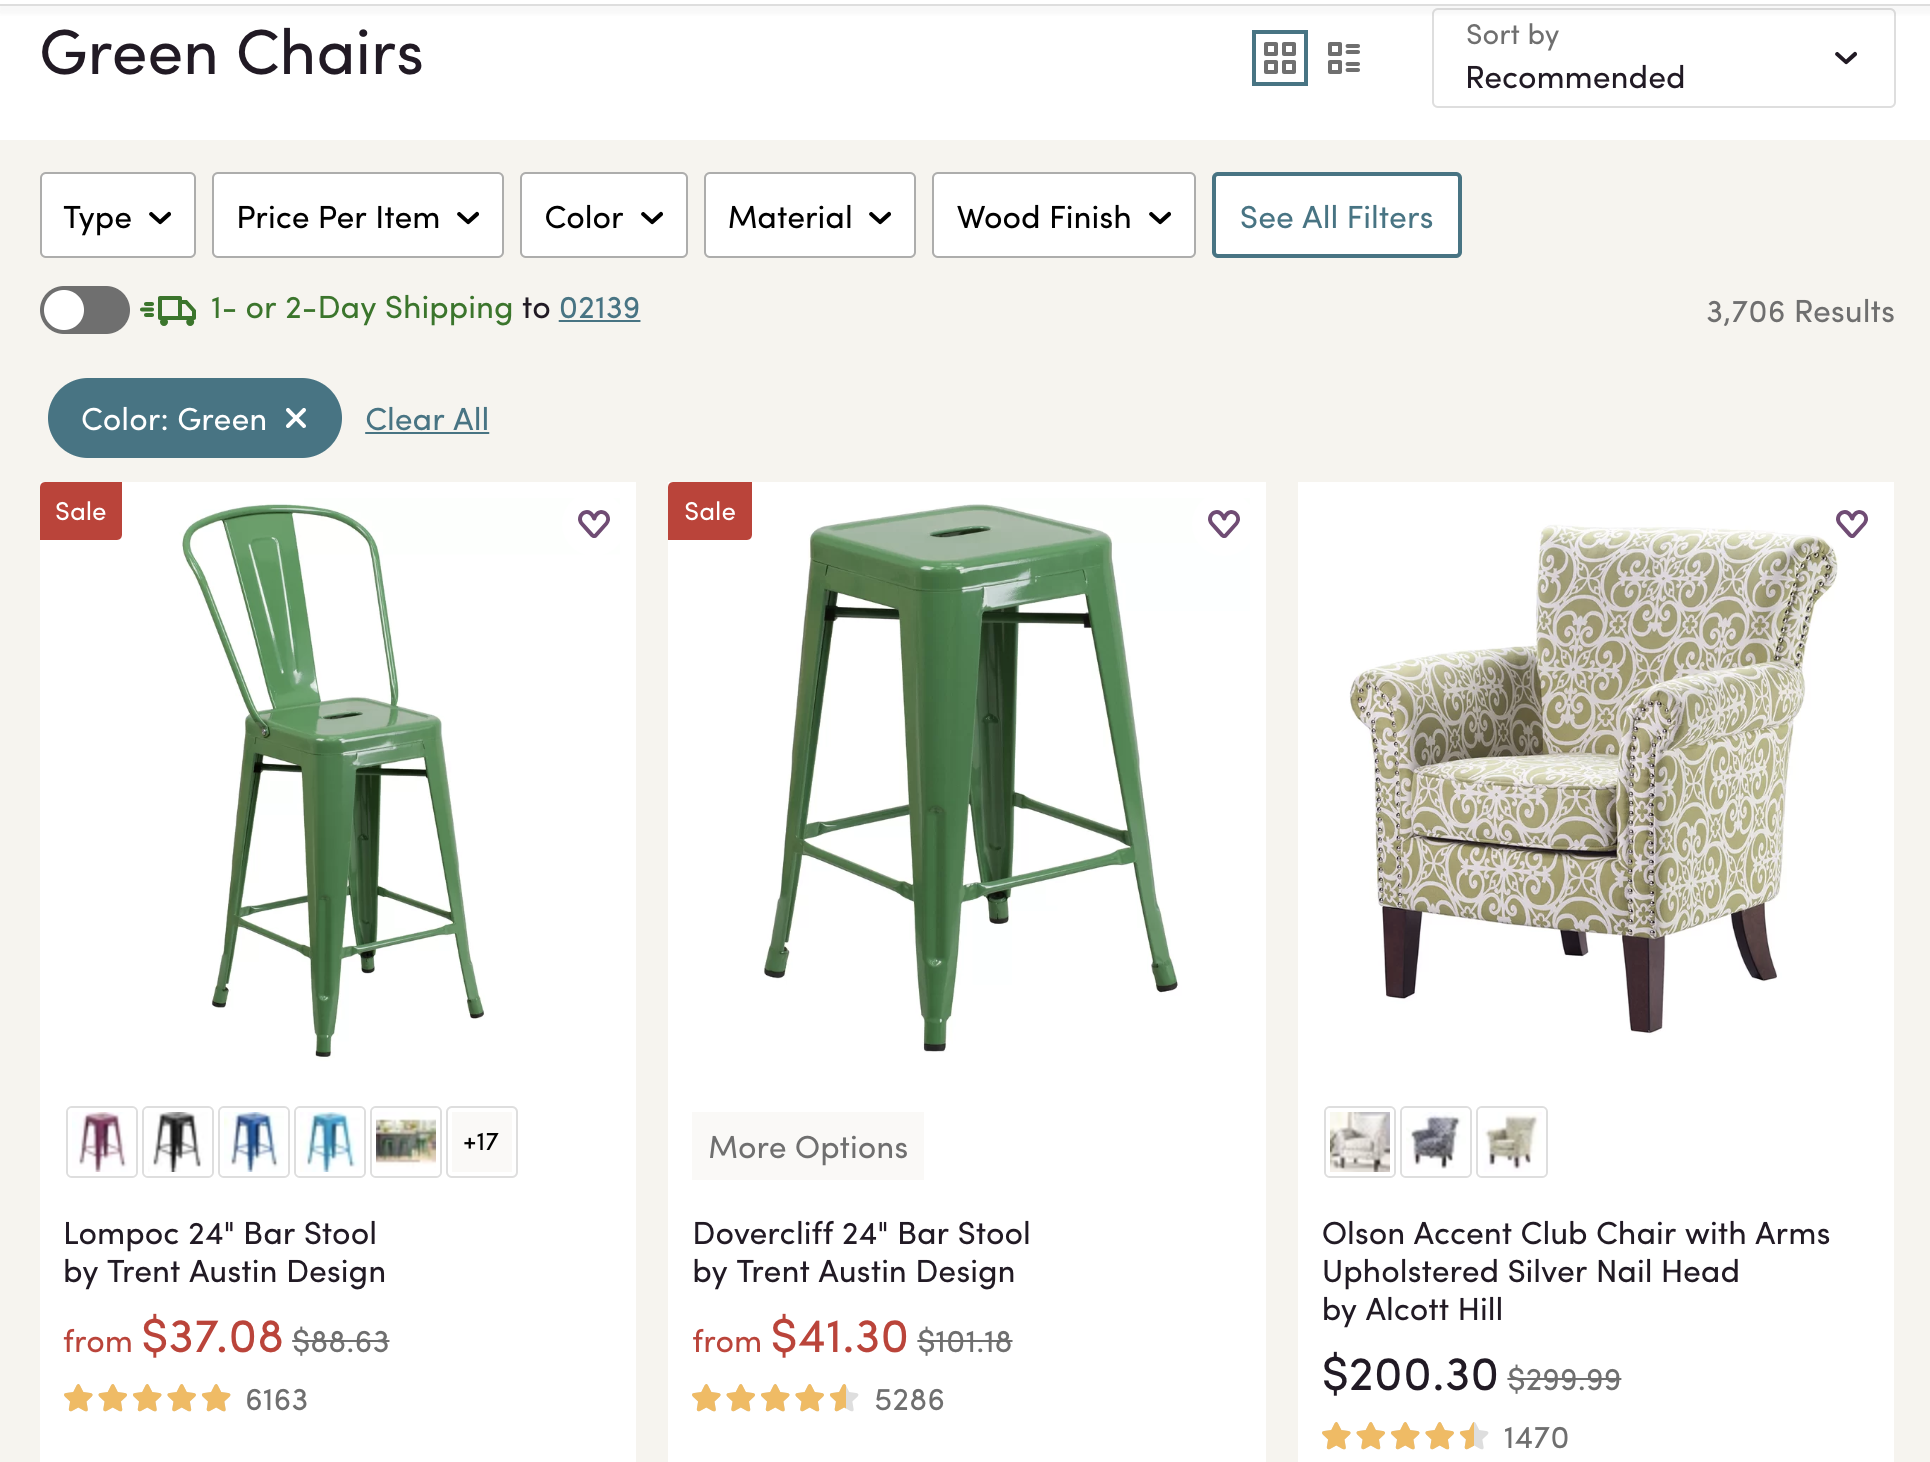Open the Wood Finish filter
The height and width of the screenshot is (1462, 1930).
pyautogui.click(x=1063, y=216)
